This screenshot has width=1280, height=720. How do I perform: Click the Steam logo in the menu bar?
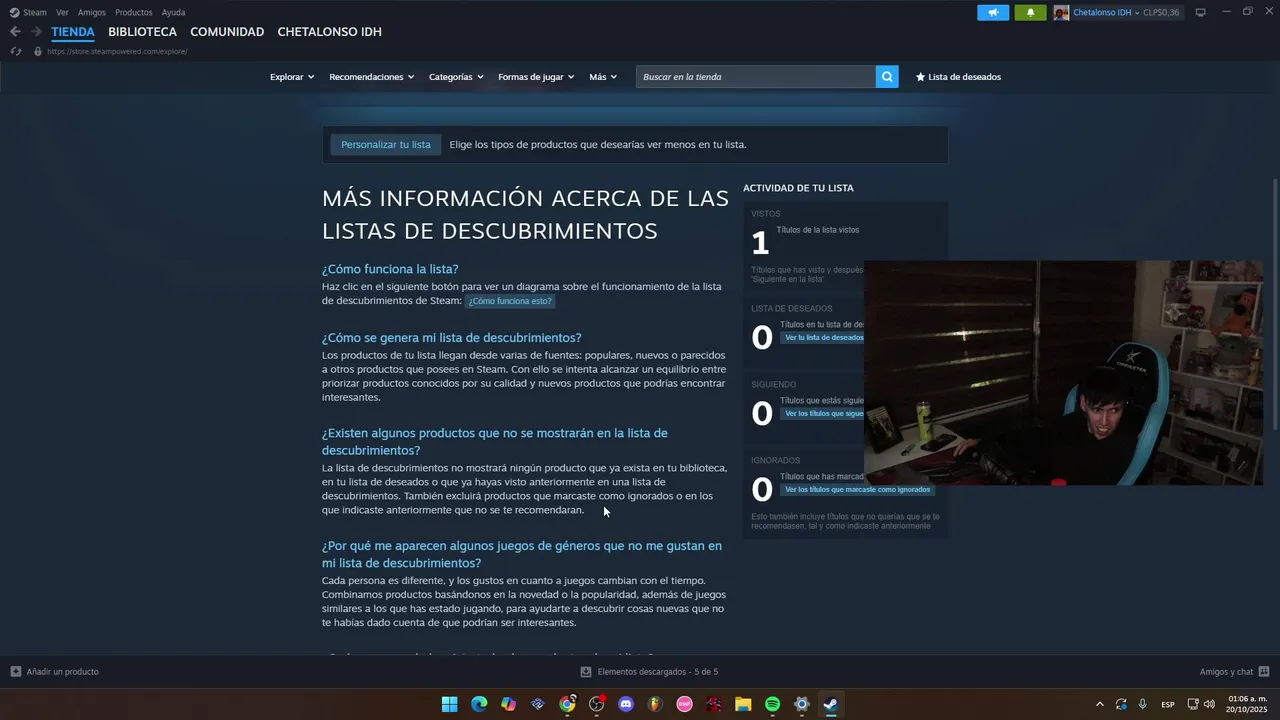tap(14, 12)
